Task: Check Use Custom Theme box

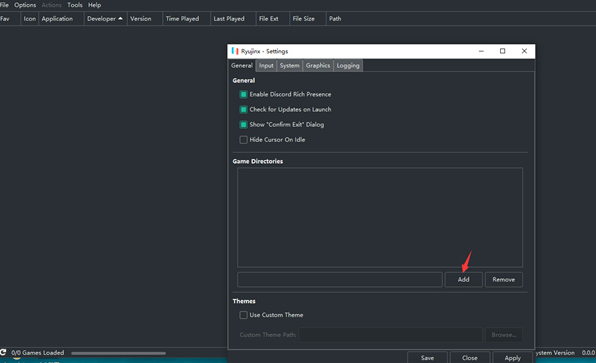Action: (x=243, y=315)
